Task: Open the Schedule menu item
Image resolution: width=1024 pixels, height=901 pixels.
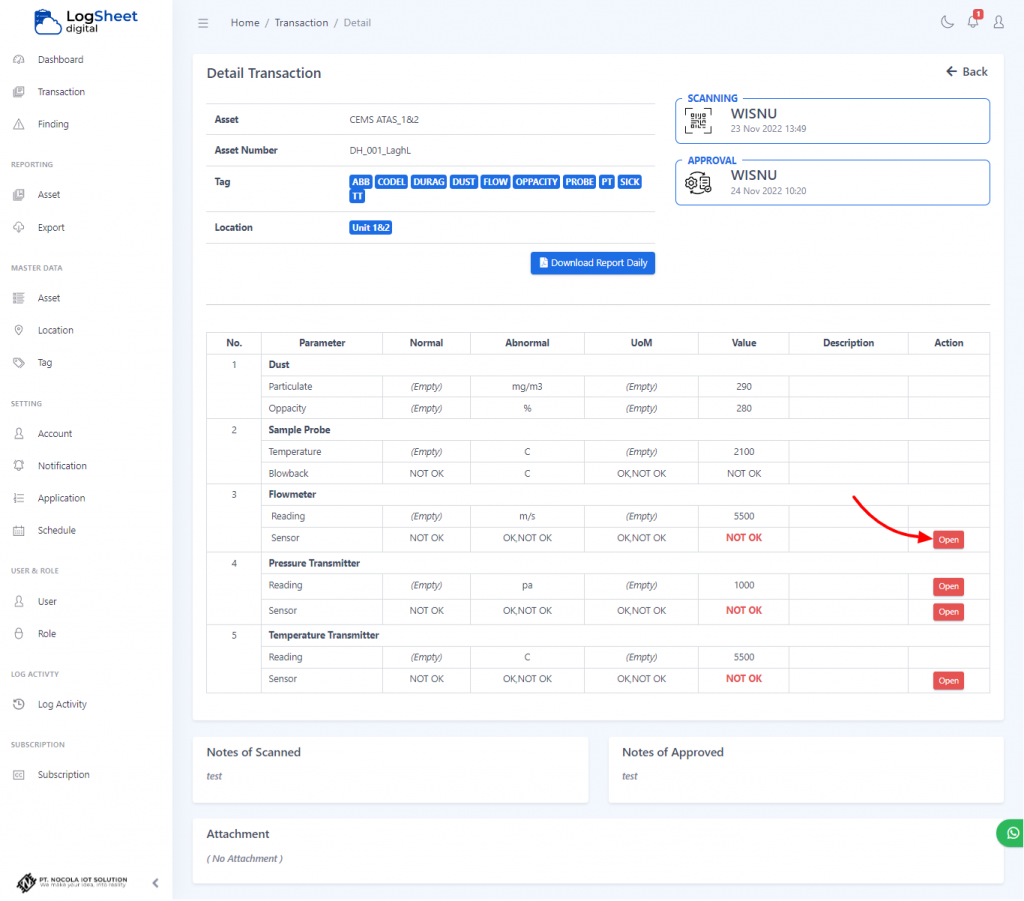Action: 57,530
